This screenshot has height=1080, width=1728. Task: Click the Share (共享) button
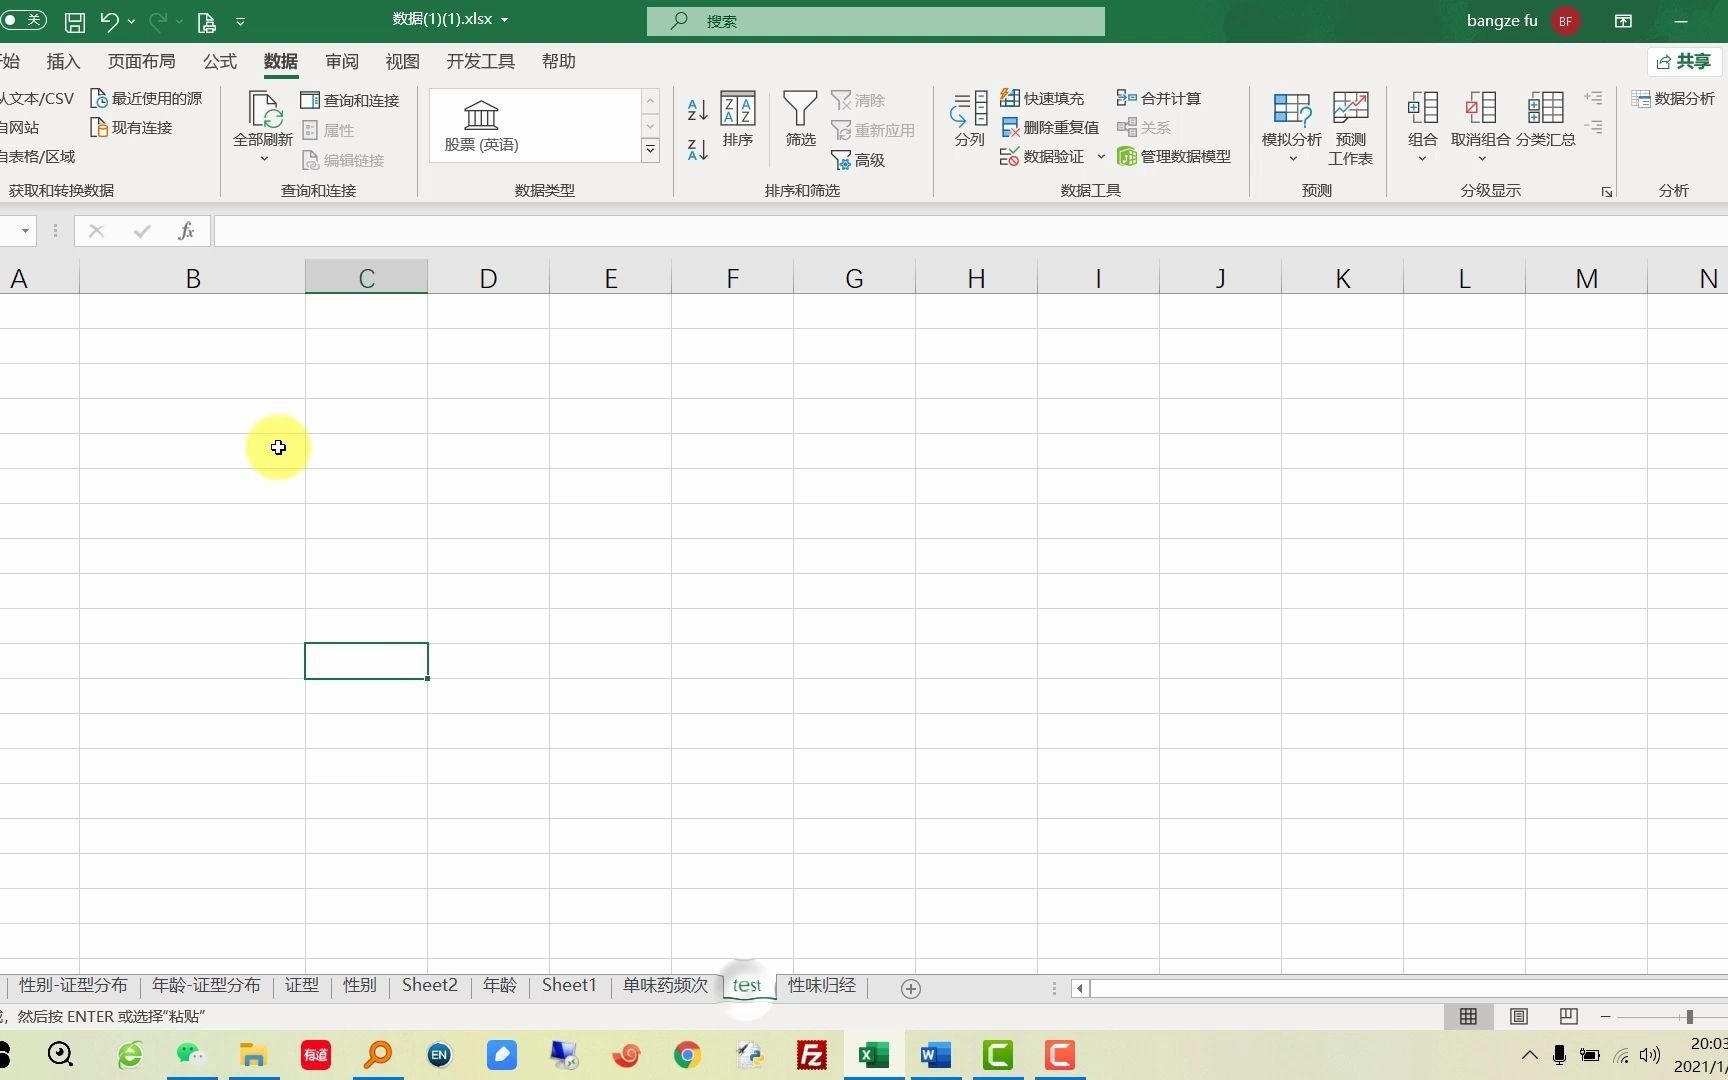1684,61
